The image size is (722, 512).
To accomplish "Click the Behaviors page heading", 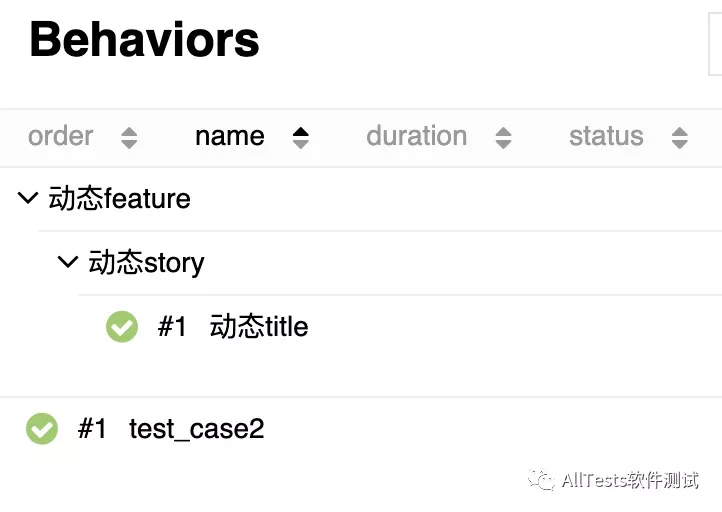I will coord(145,40).
